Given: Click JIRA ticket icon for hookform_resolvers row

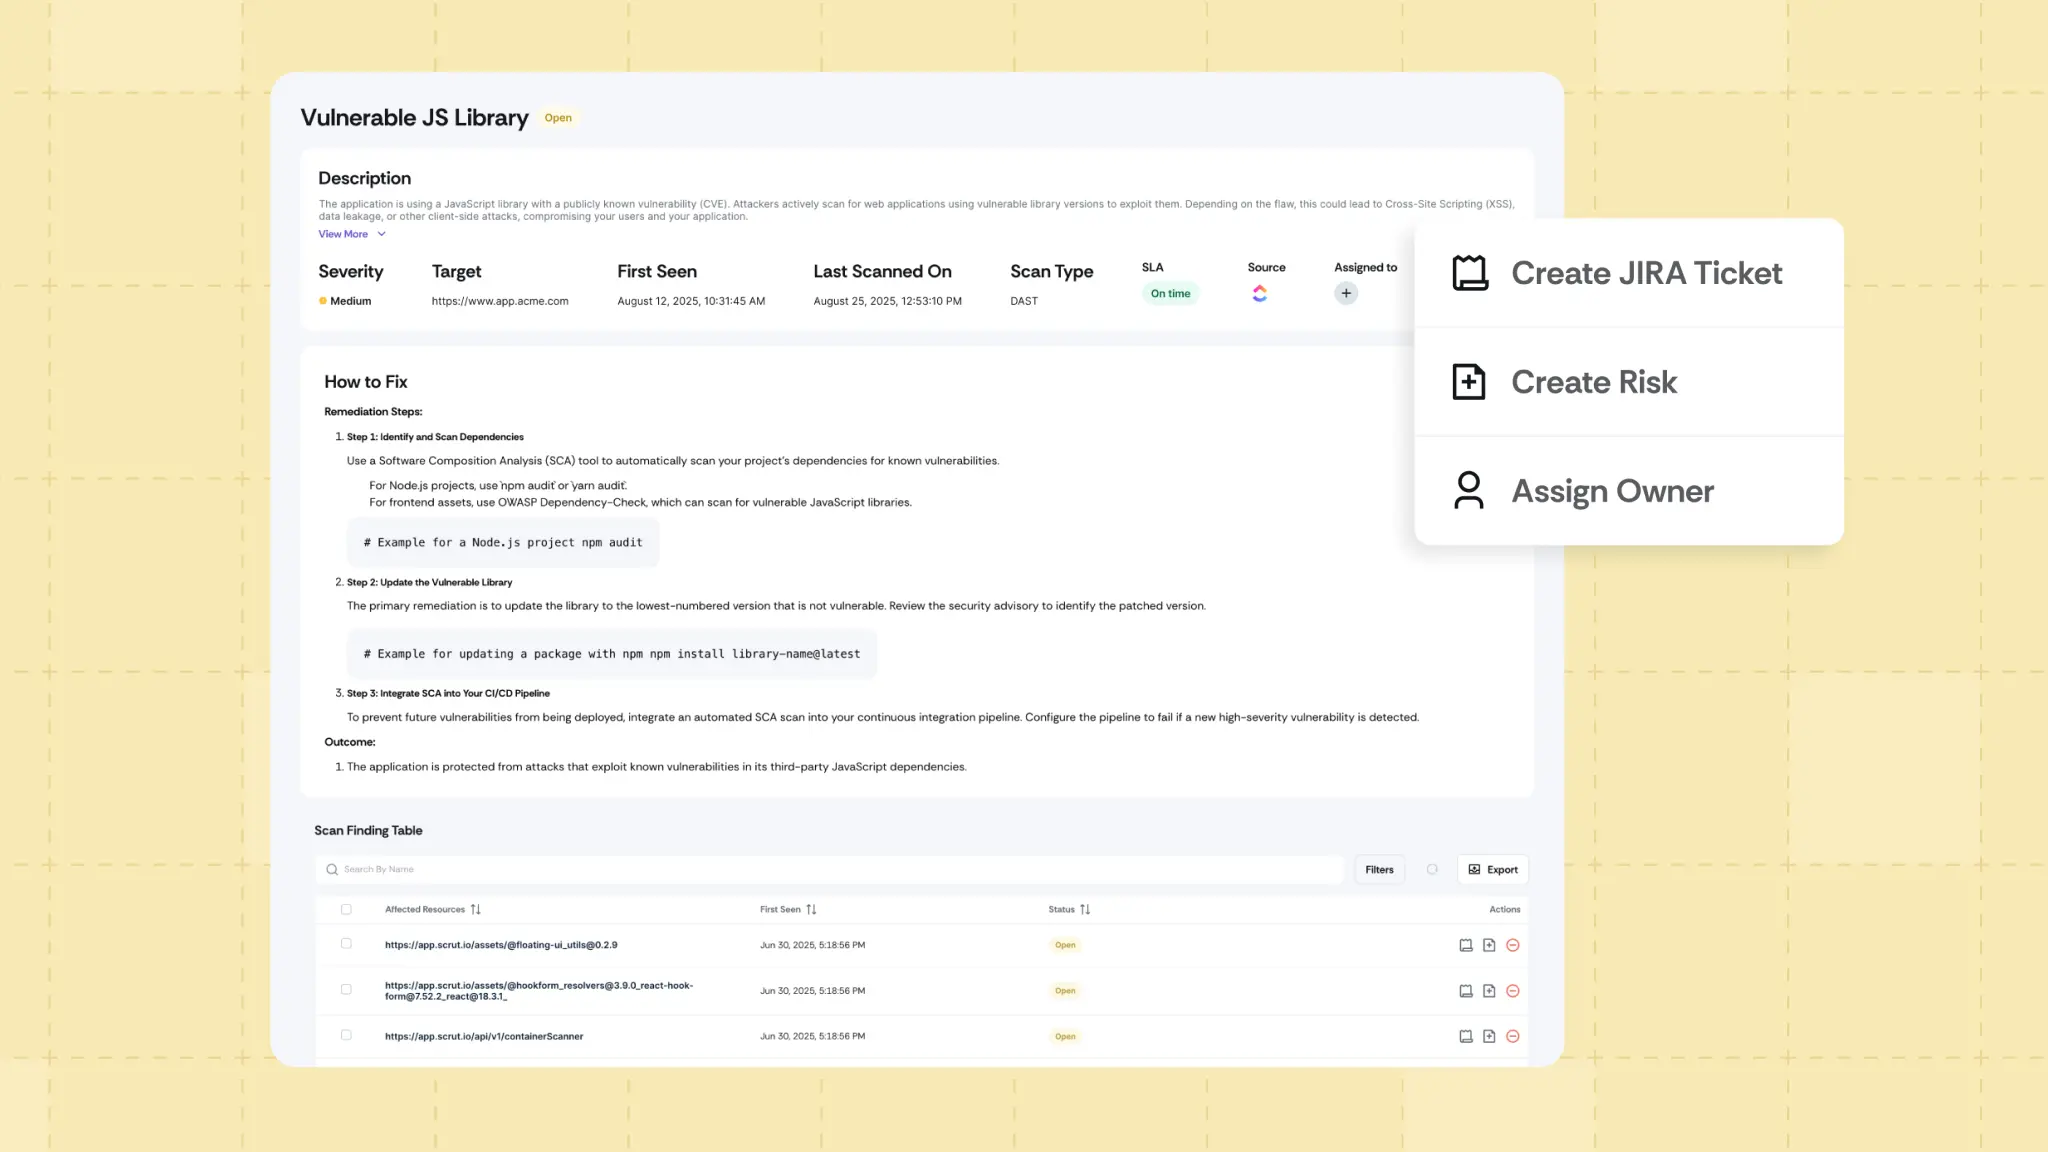Looking at the screenshot, I should pyautogui.click(x=1465, y=991).
